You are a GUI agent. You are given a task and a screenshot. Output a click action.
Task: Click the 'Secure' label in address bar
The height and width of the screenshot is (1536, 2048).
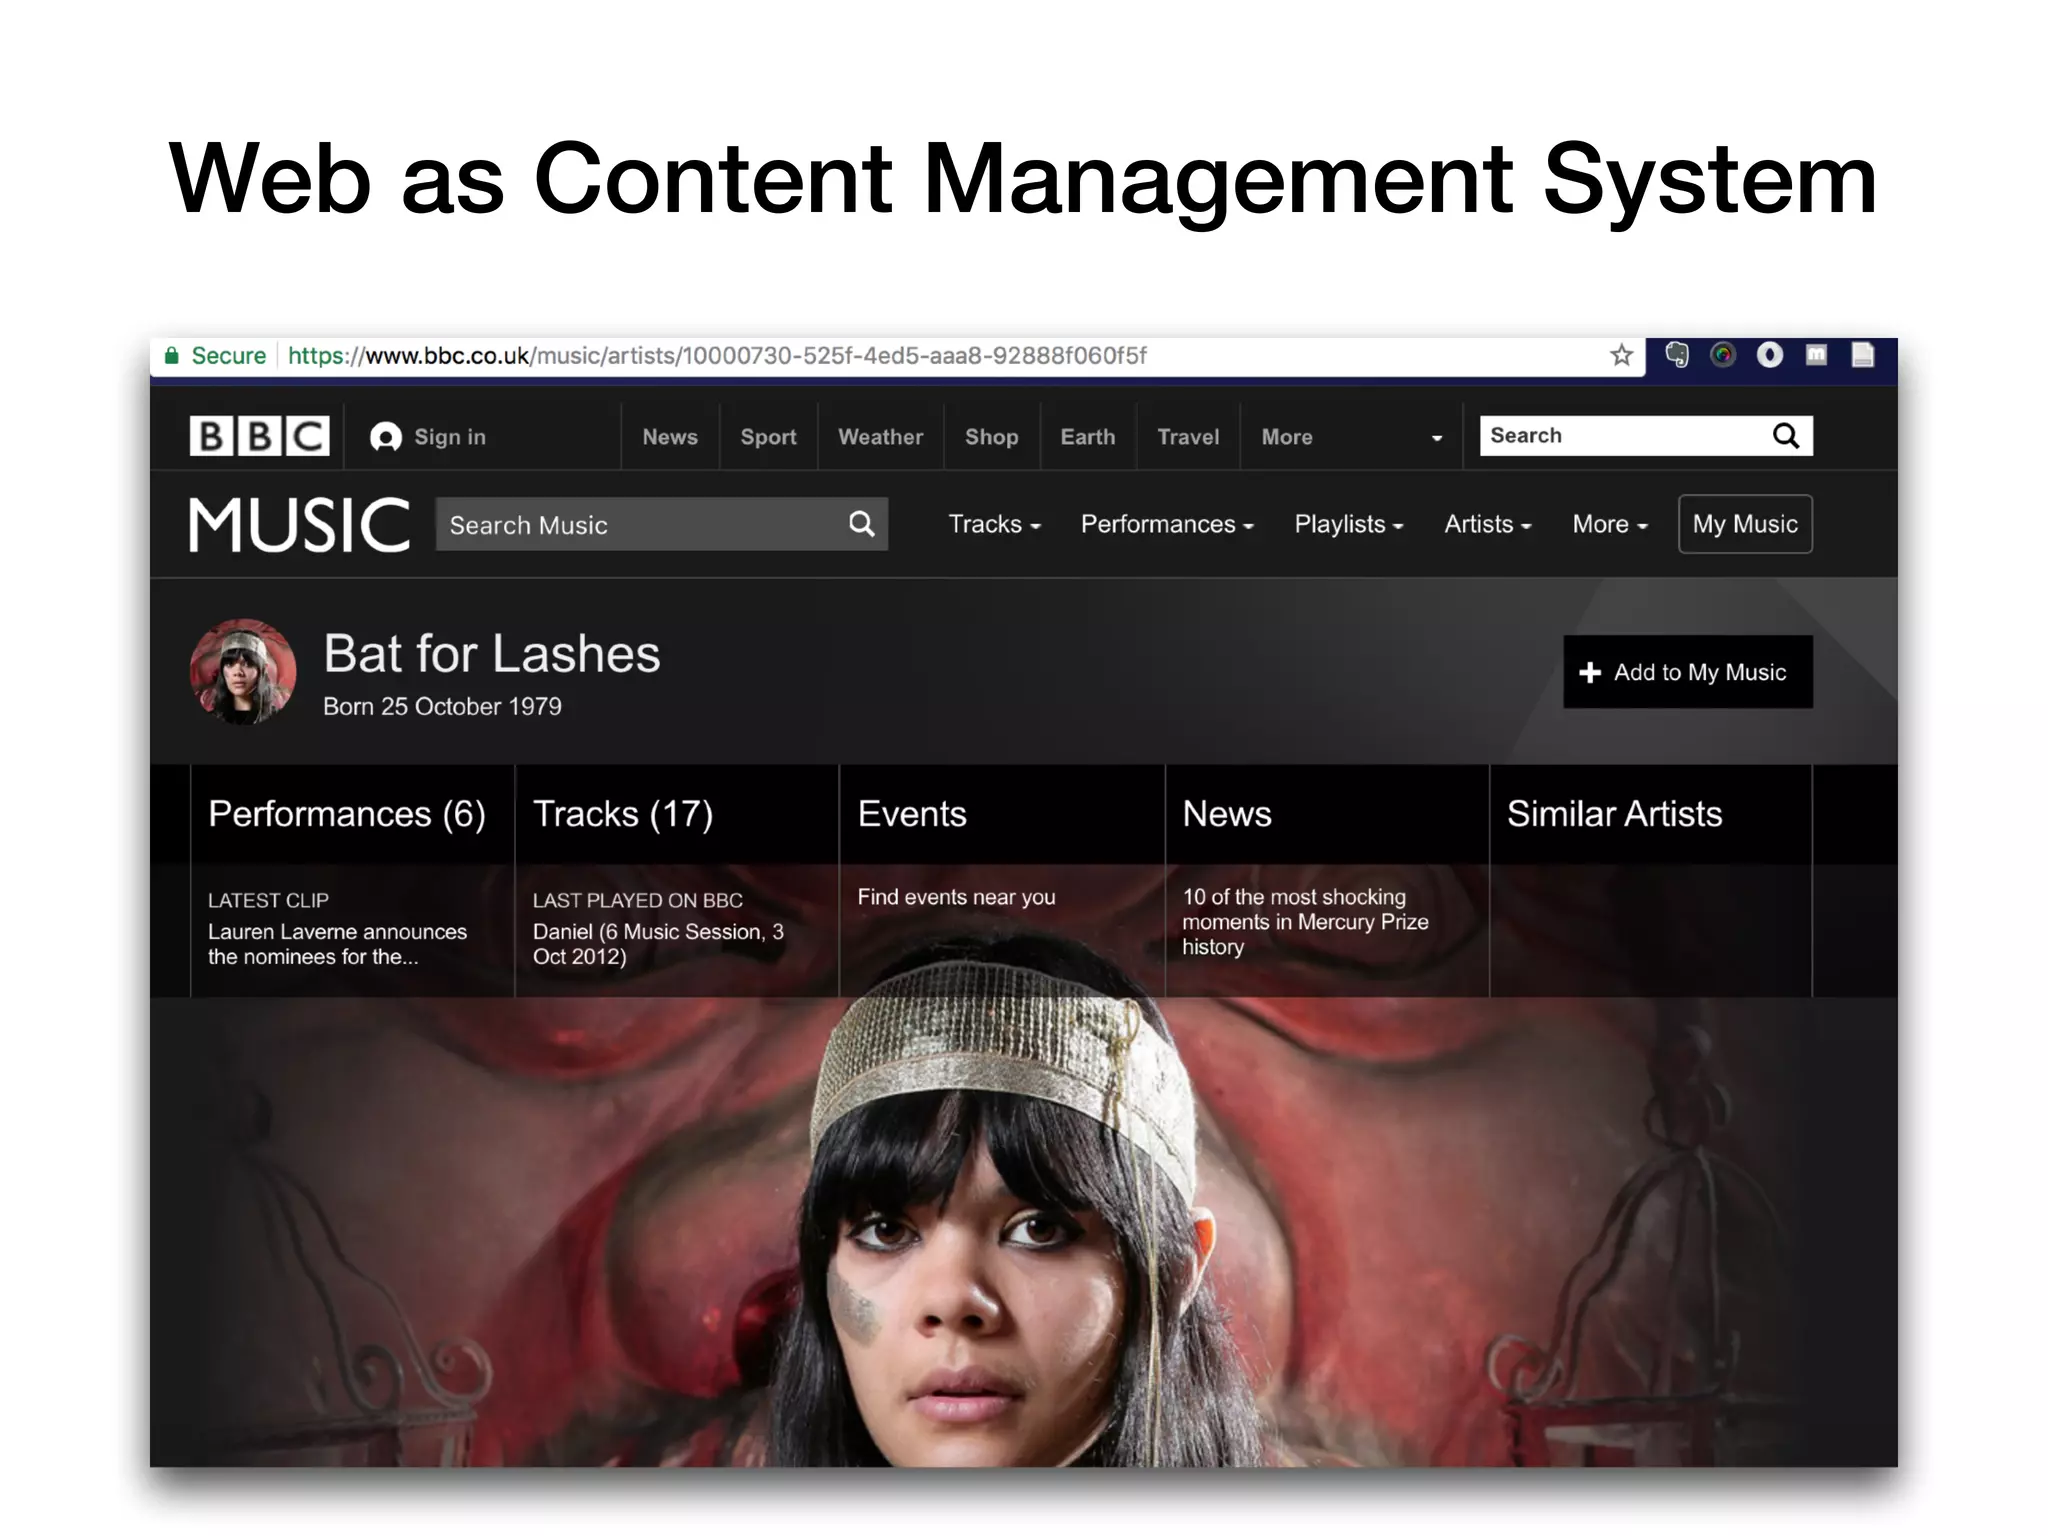pyautogui.click(x=228, y=356)
